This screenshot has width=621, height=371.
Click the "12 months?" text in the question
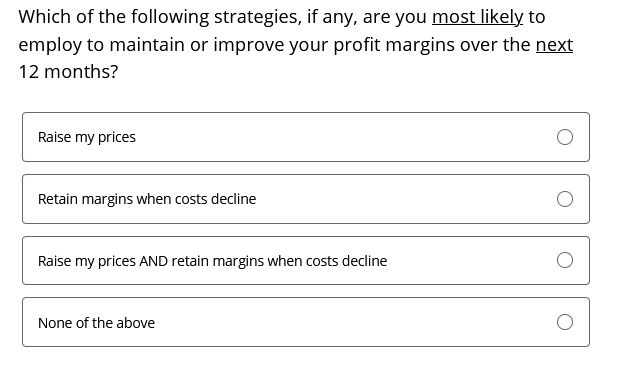[x=68, y=72]
